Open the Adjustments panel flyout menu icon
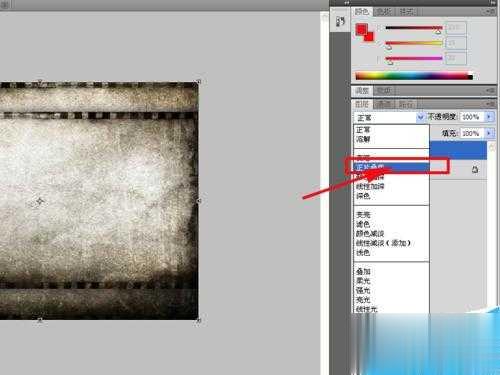The height and width of the screenshot is (375, 500). (490, 90)
